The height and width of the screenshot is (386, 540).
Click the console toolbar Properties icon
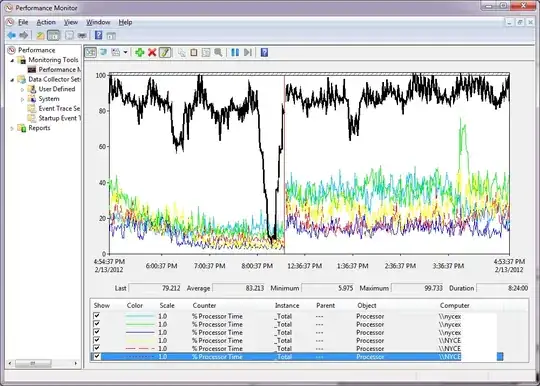69,35
